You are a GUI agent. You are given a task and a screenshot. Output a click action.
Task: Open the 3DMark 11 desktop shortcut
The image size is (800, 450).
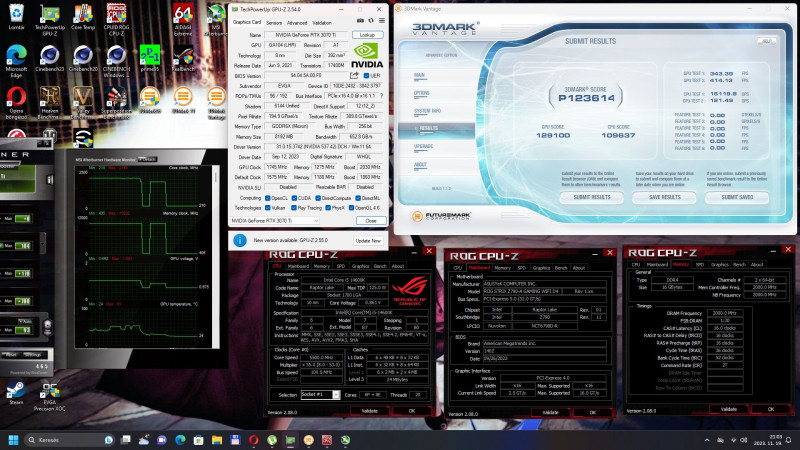[x=183, y=100]
